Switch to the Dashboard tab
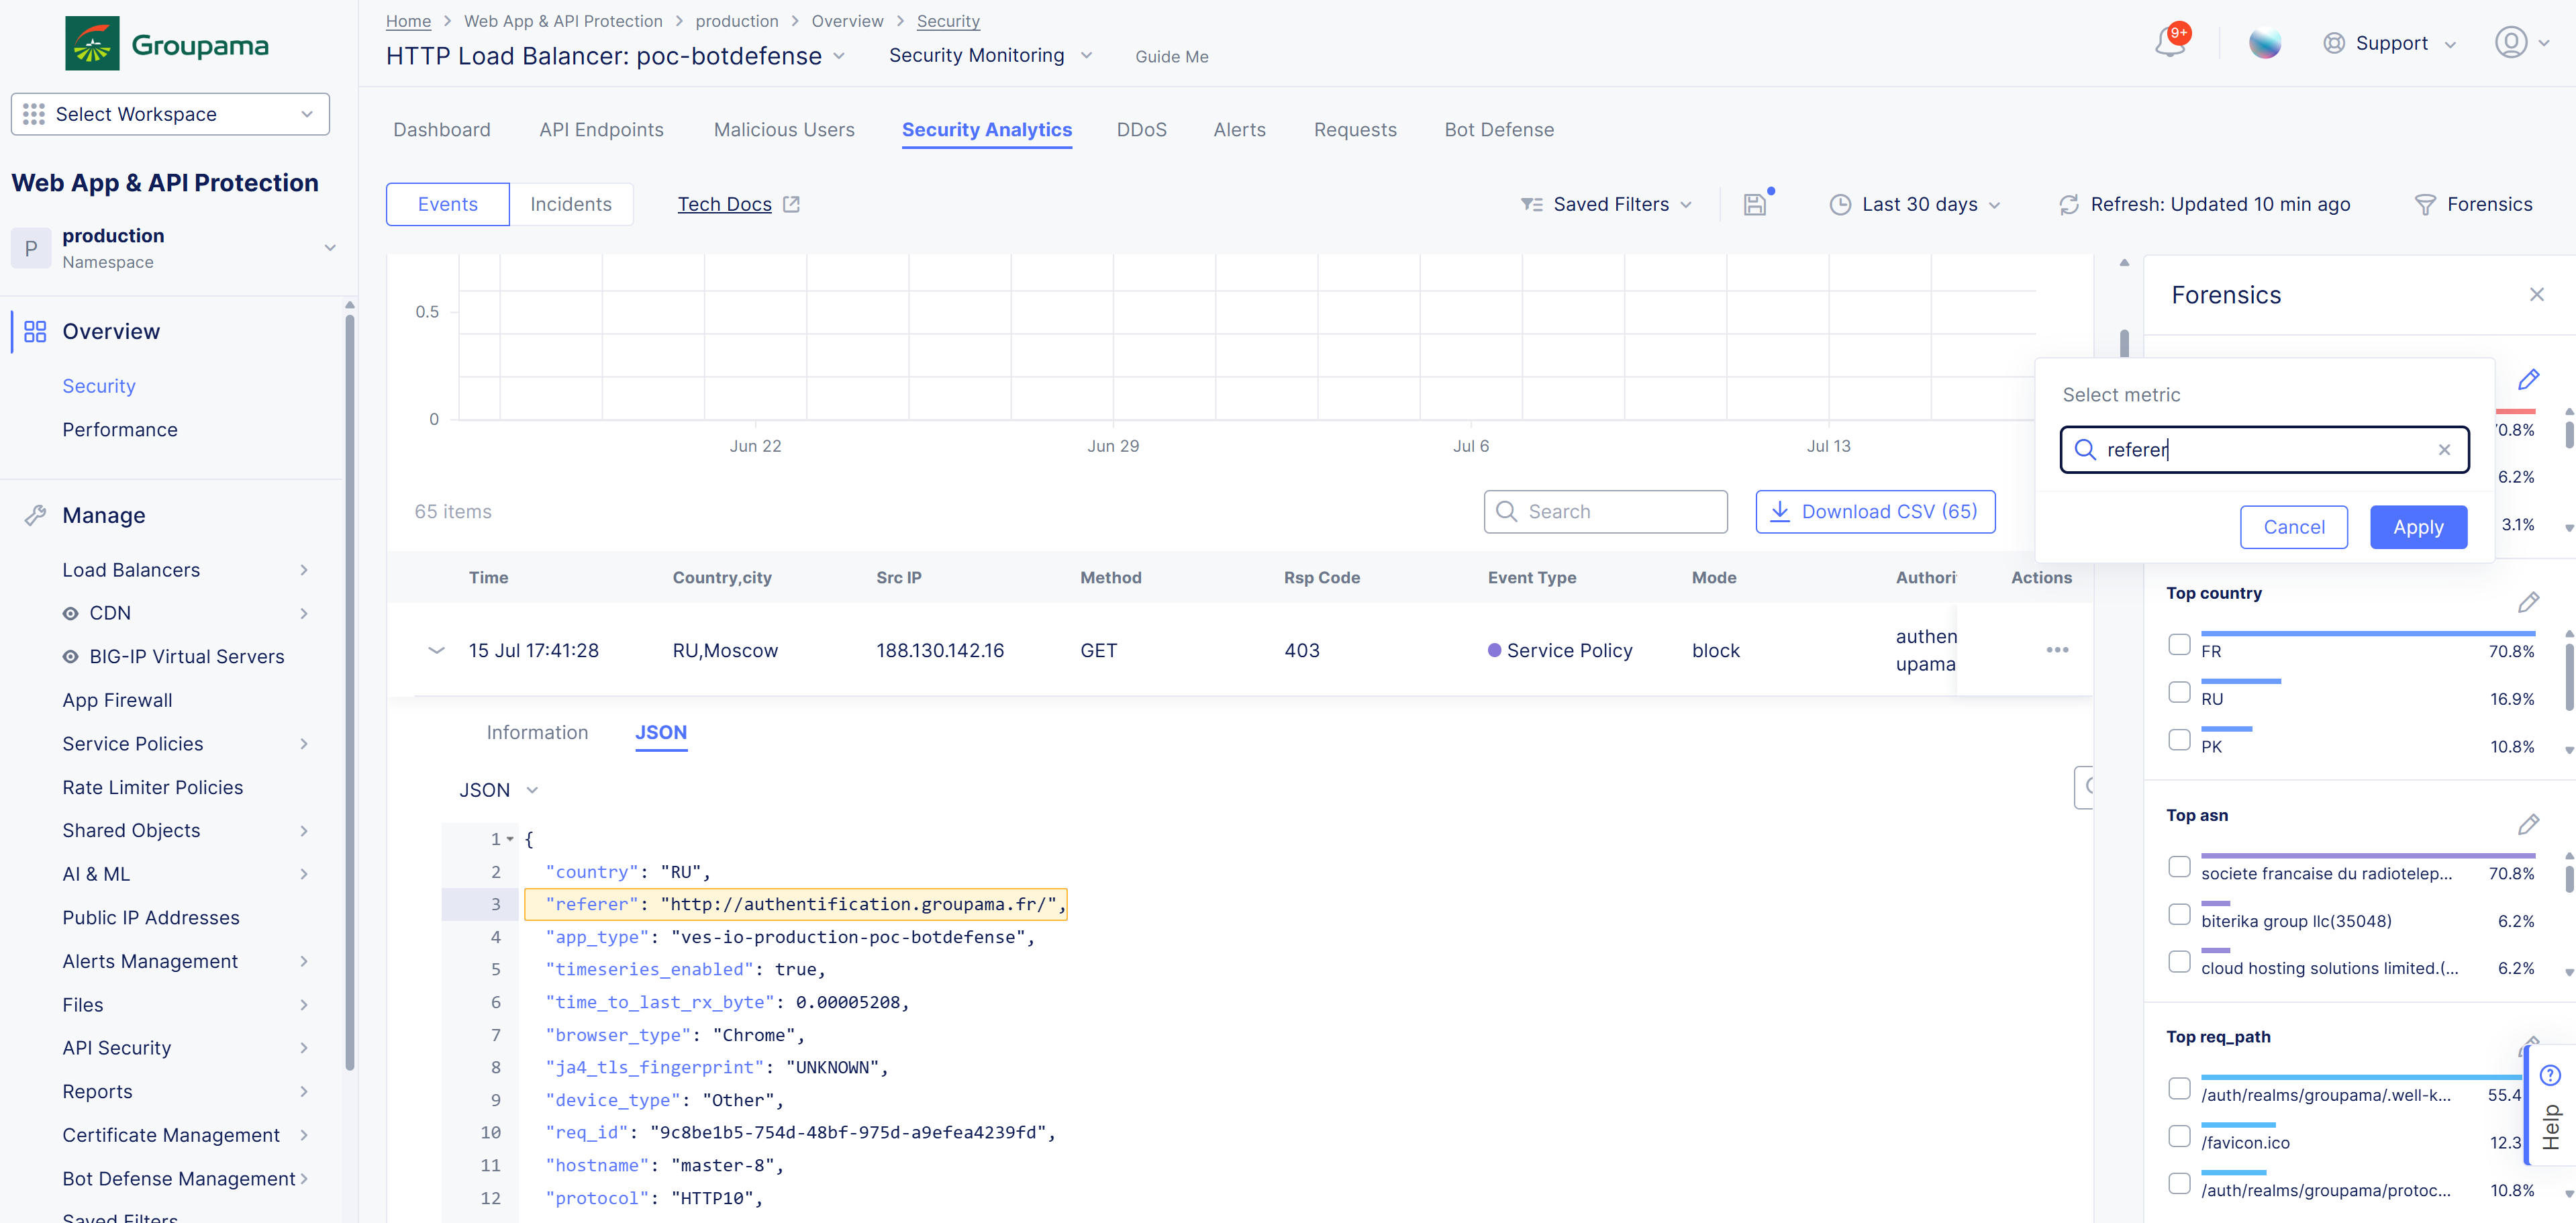The image size is (2576, 1223). 442,130
